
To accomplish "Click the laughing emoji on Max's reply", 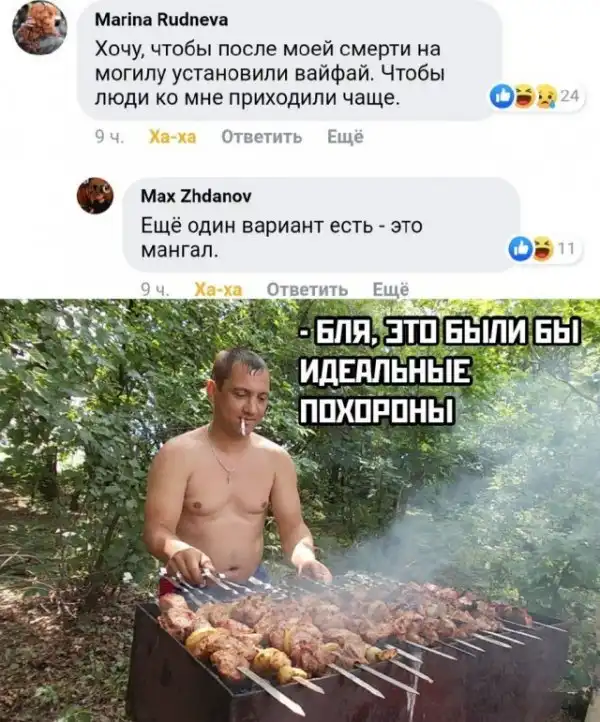I will [x=542, y=249].
